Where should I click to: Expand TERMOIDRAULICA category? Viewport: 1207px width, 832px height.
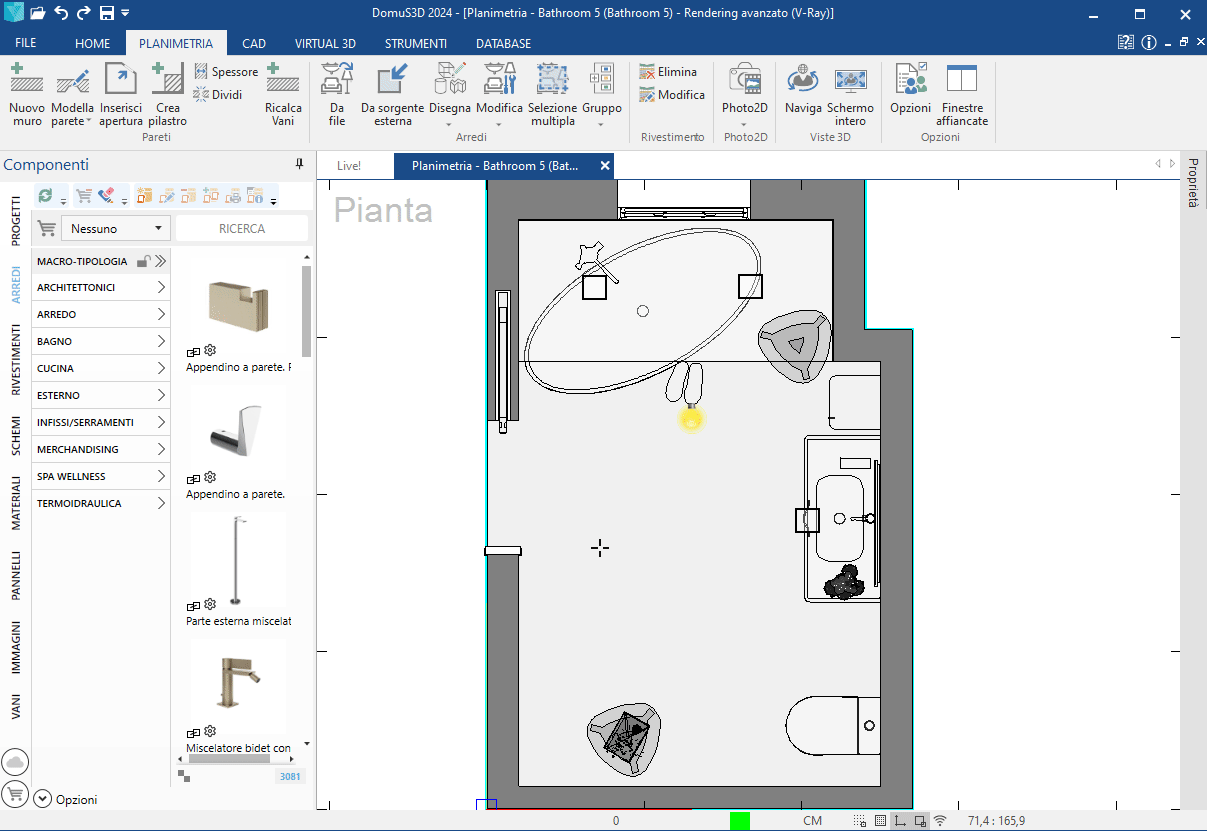[x=101, y=503]
